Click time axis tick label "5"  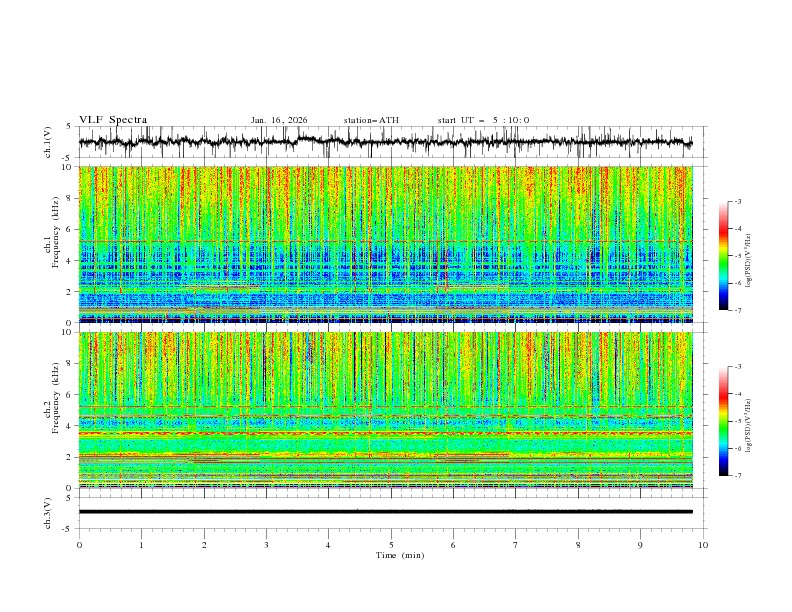[391, 545]
